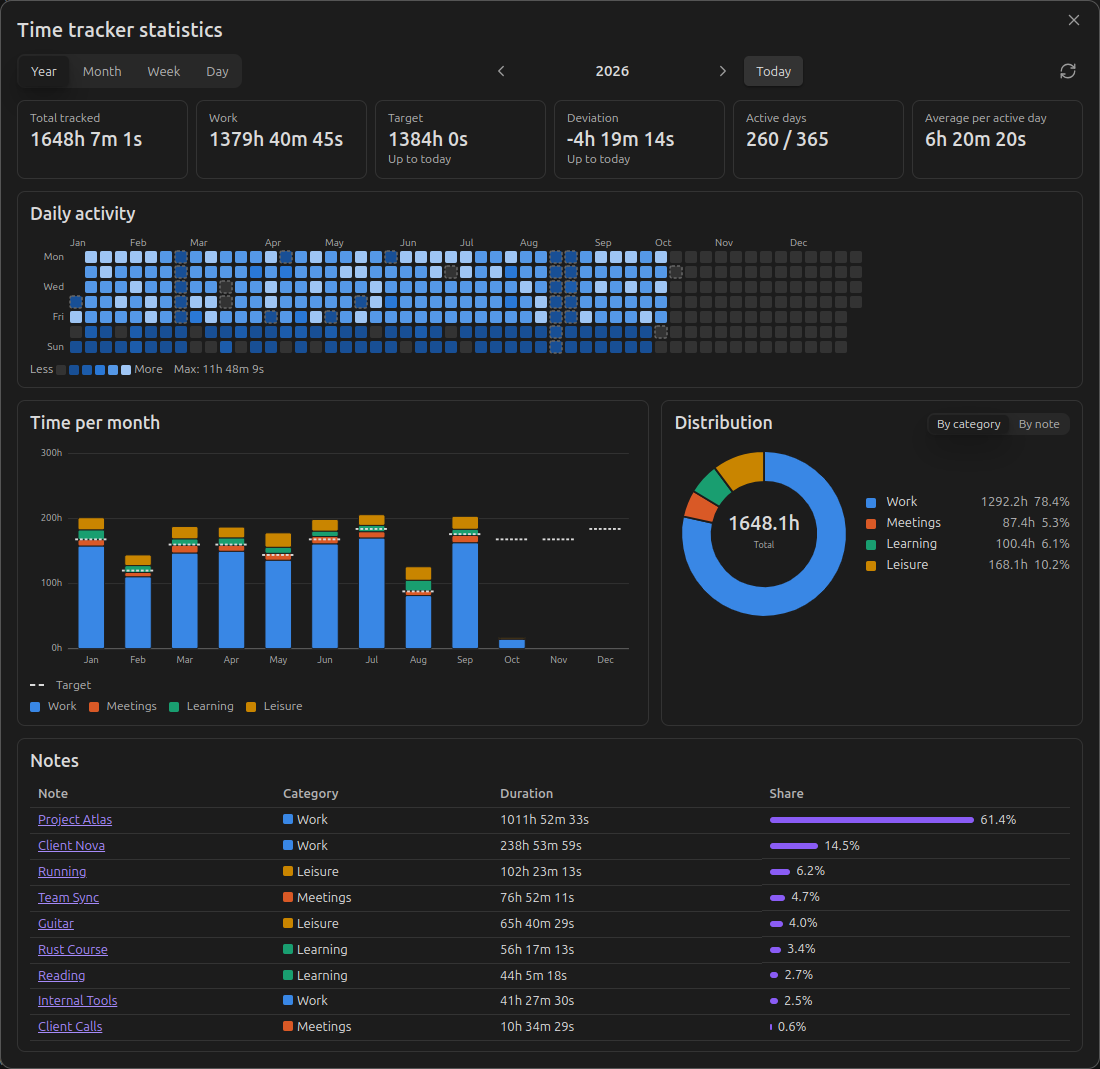Click the duration 1011h 52m 33s cell
Viewport: 1100px width, 1069px height.
[544, 819]
